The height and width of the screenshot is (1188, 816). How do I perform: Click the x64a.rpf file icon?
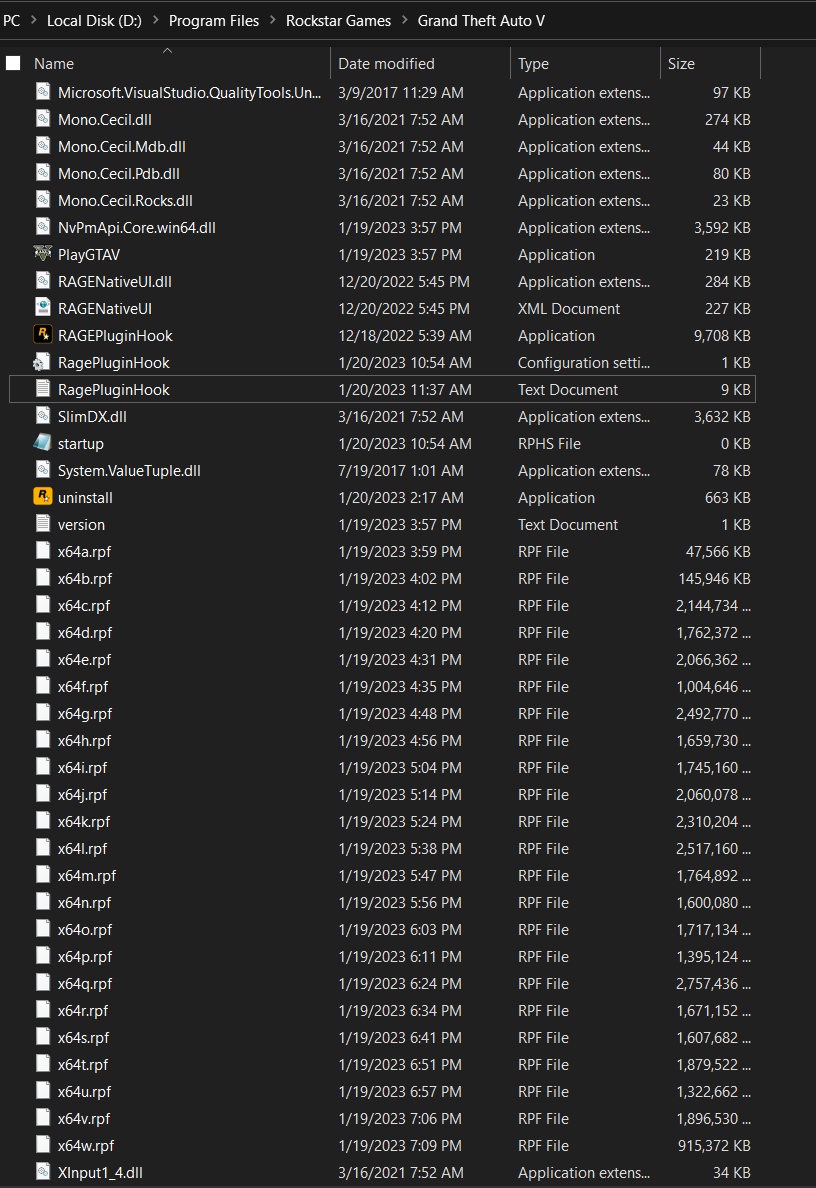42,551
